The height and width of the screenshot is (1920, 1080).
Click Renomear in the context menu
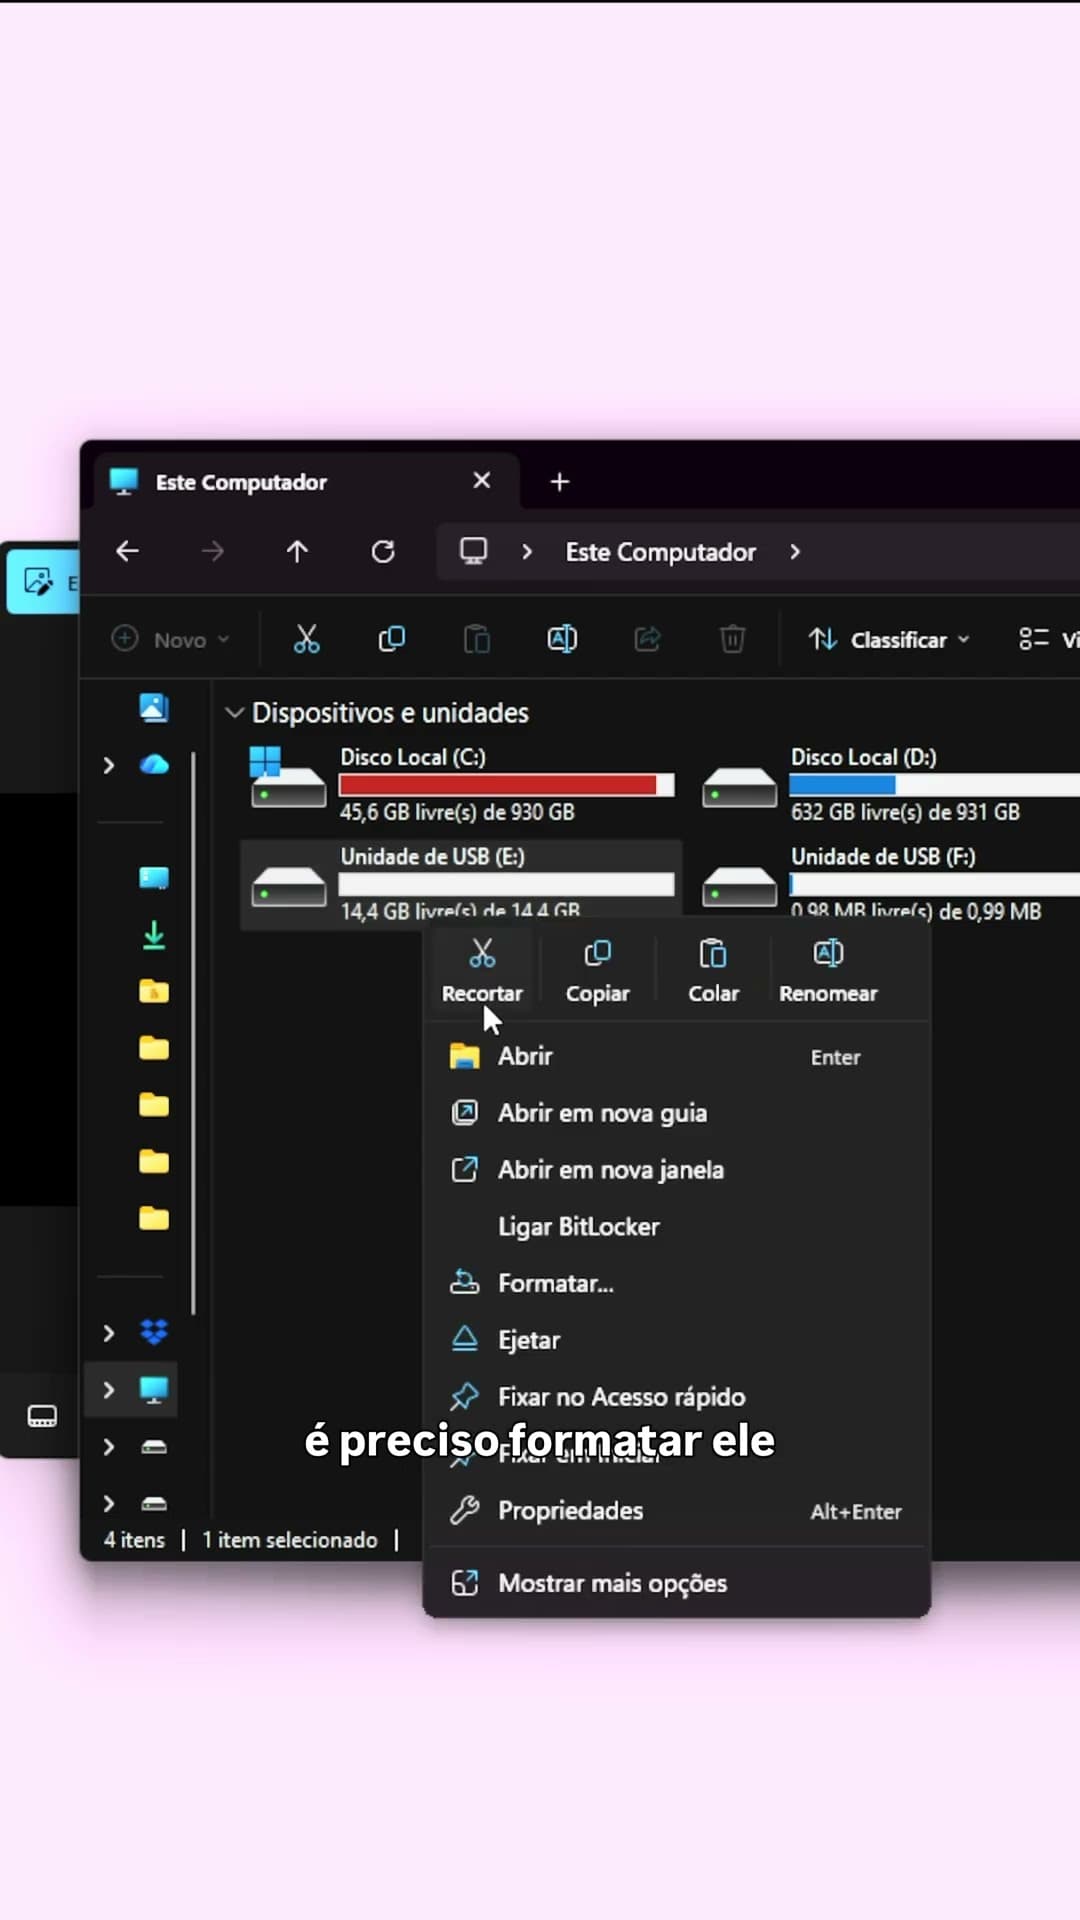828,970
